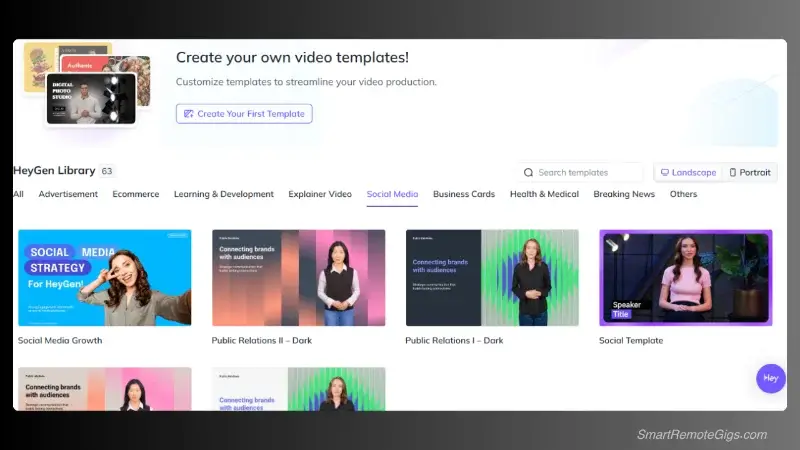The height and width of the screenshot is (450, 800).
Task: Open the Breaking News tab
Action: 624,194
